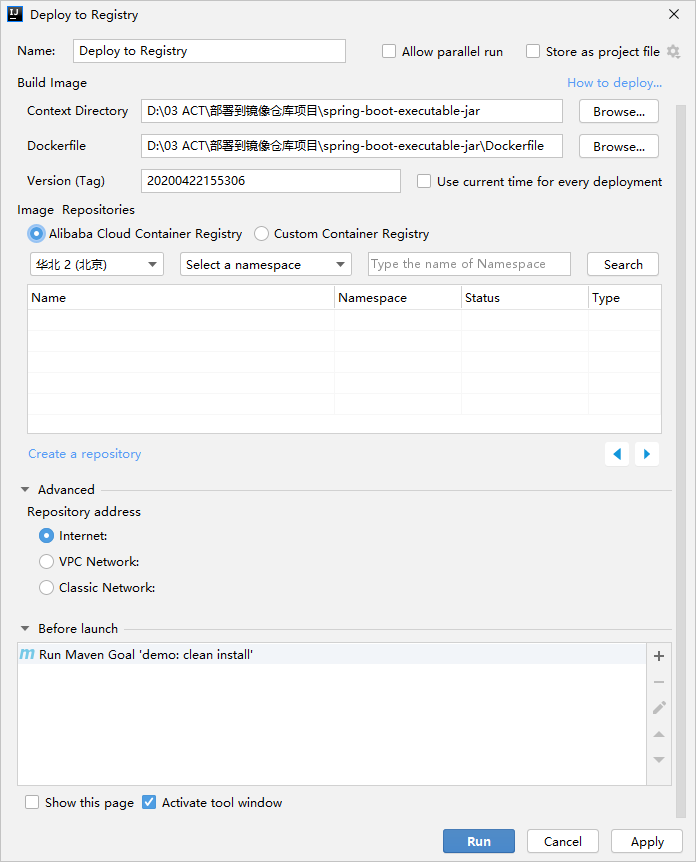The height and width of the screenshot is (862, 696).
Task: Enable Allow parallel run
Action: pyautogui.click(x=389, y=51)
